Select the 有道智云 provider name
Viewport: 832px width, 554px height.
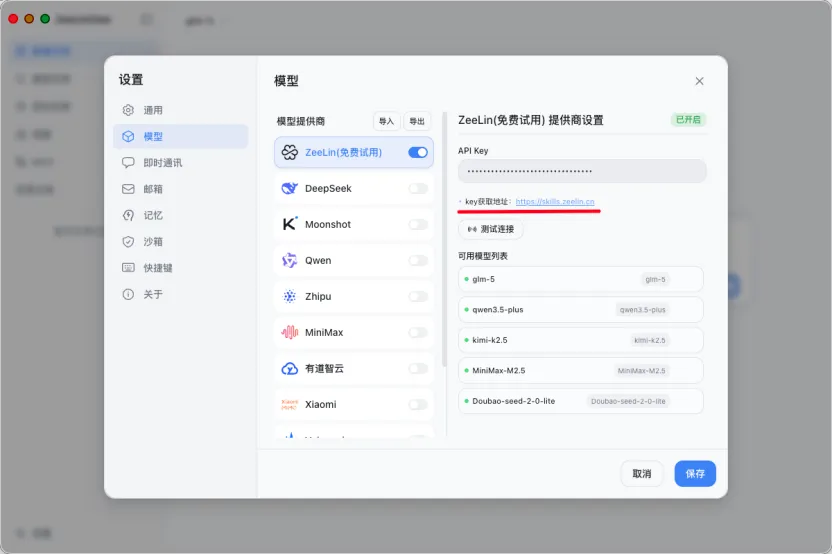click(324, 368)
